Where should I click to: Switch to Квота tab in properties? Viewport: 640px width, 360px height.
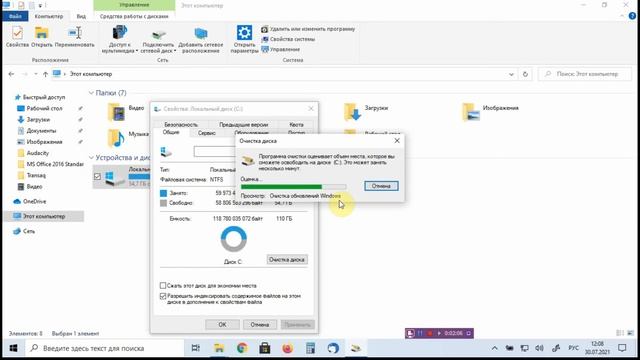[296, 124]
